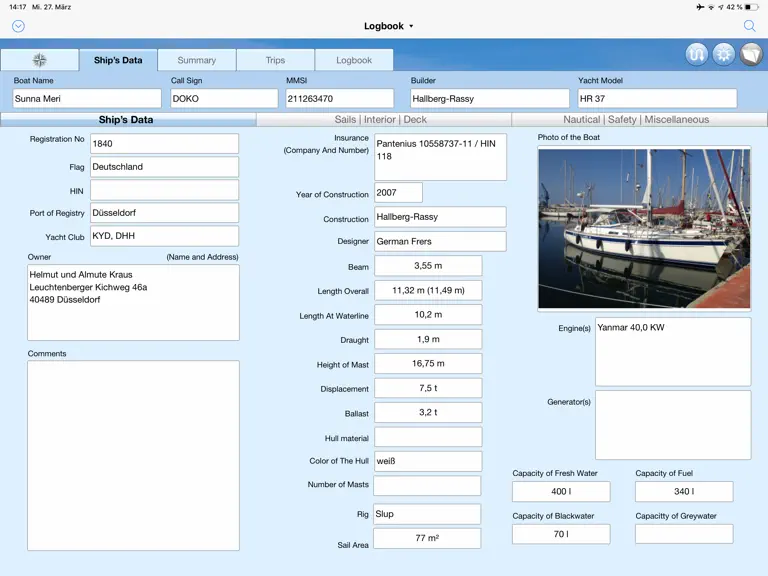This screenshot has height=576, width=768.
Task: Tap the battery indicator in status bar
Action: click(751, 7)
